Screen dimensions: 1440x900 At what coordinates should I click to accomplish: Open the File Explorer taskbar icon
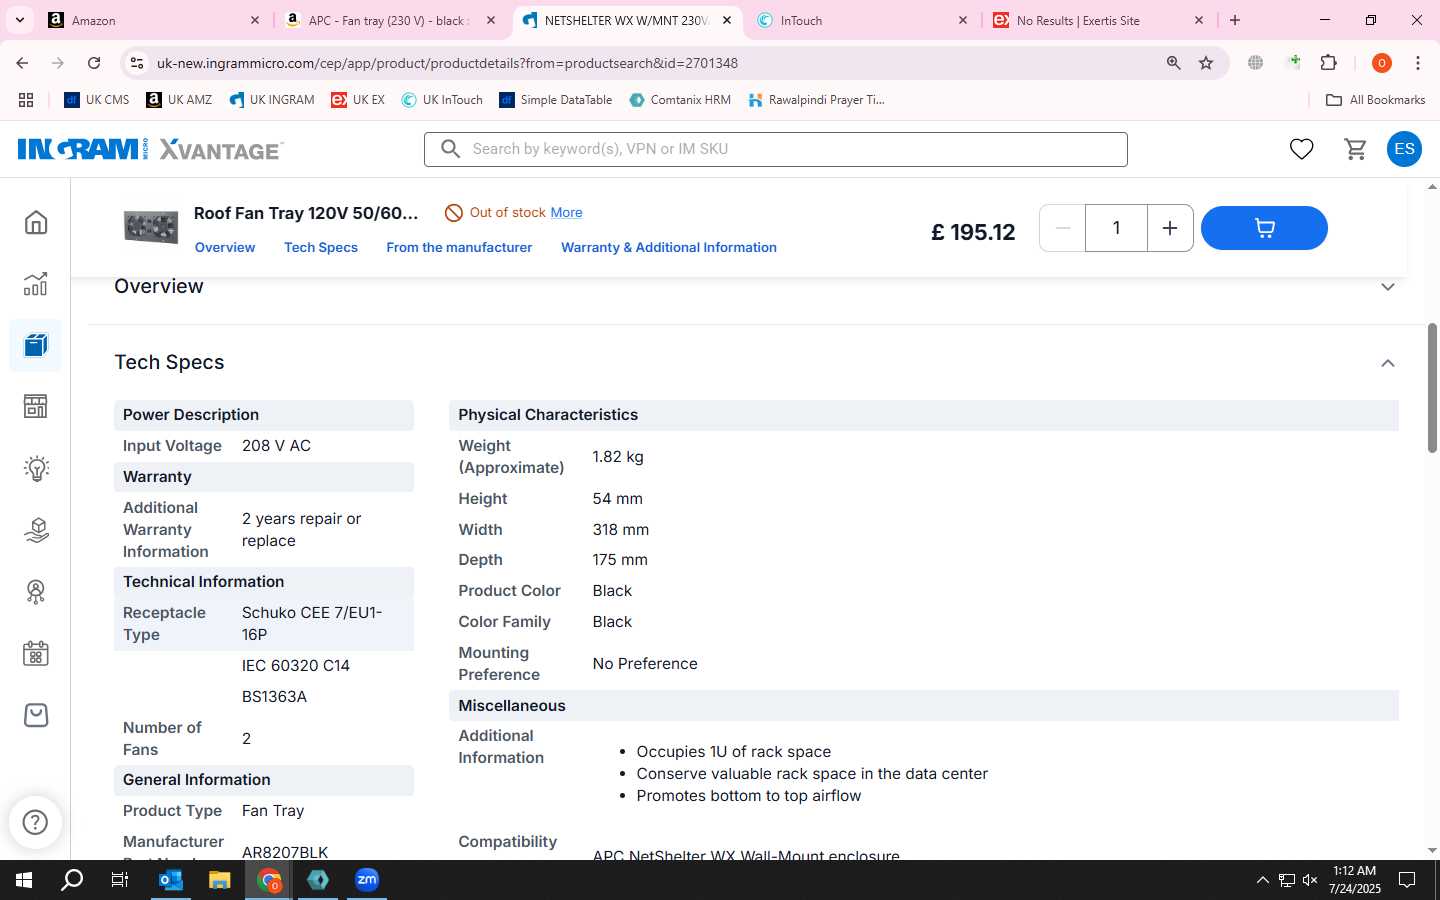pyautogui.click(x=219, y=880)
